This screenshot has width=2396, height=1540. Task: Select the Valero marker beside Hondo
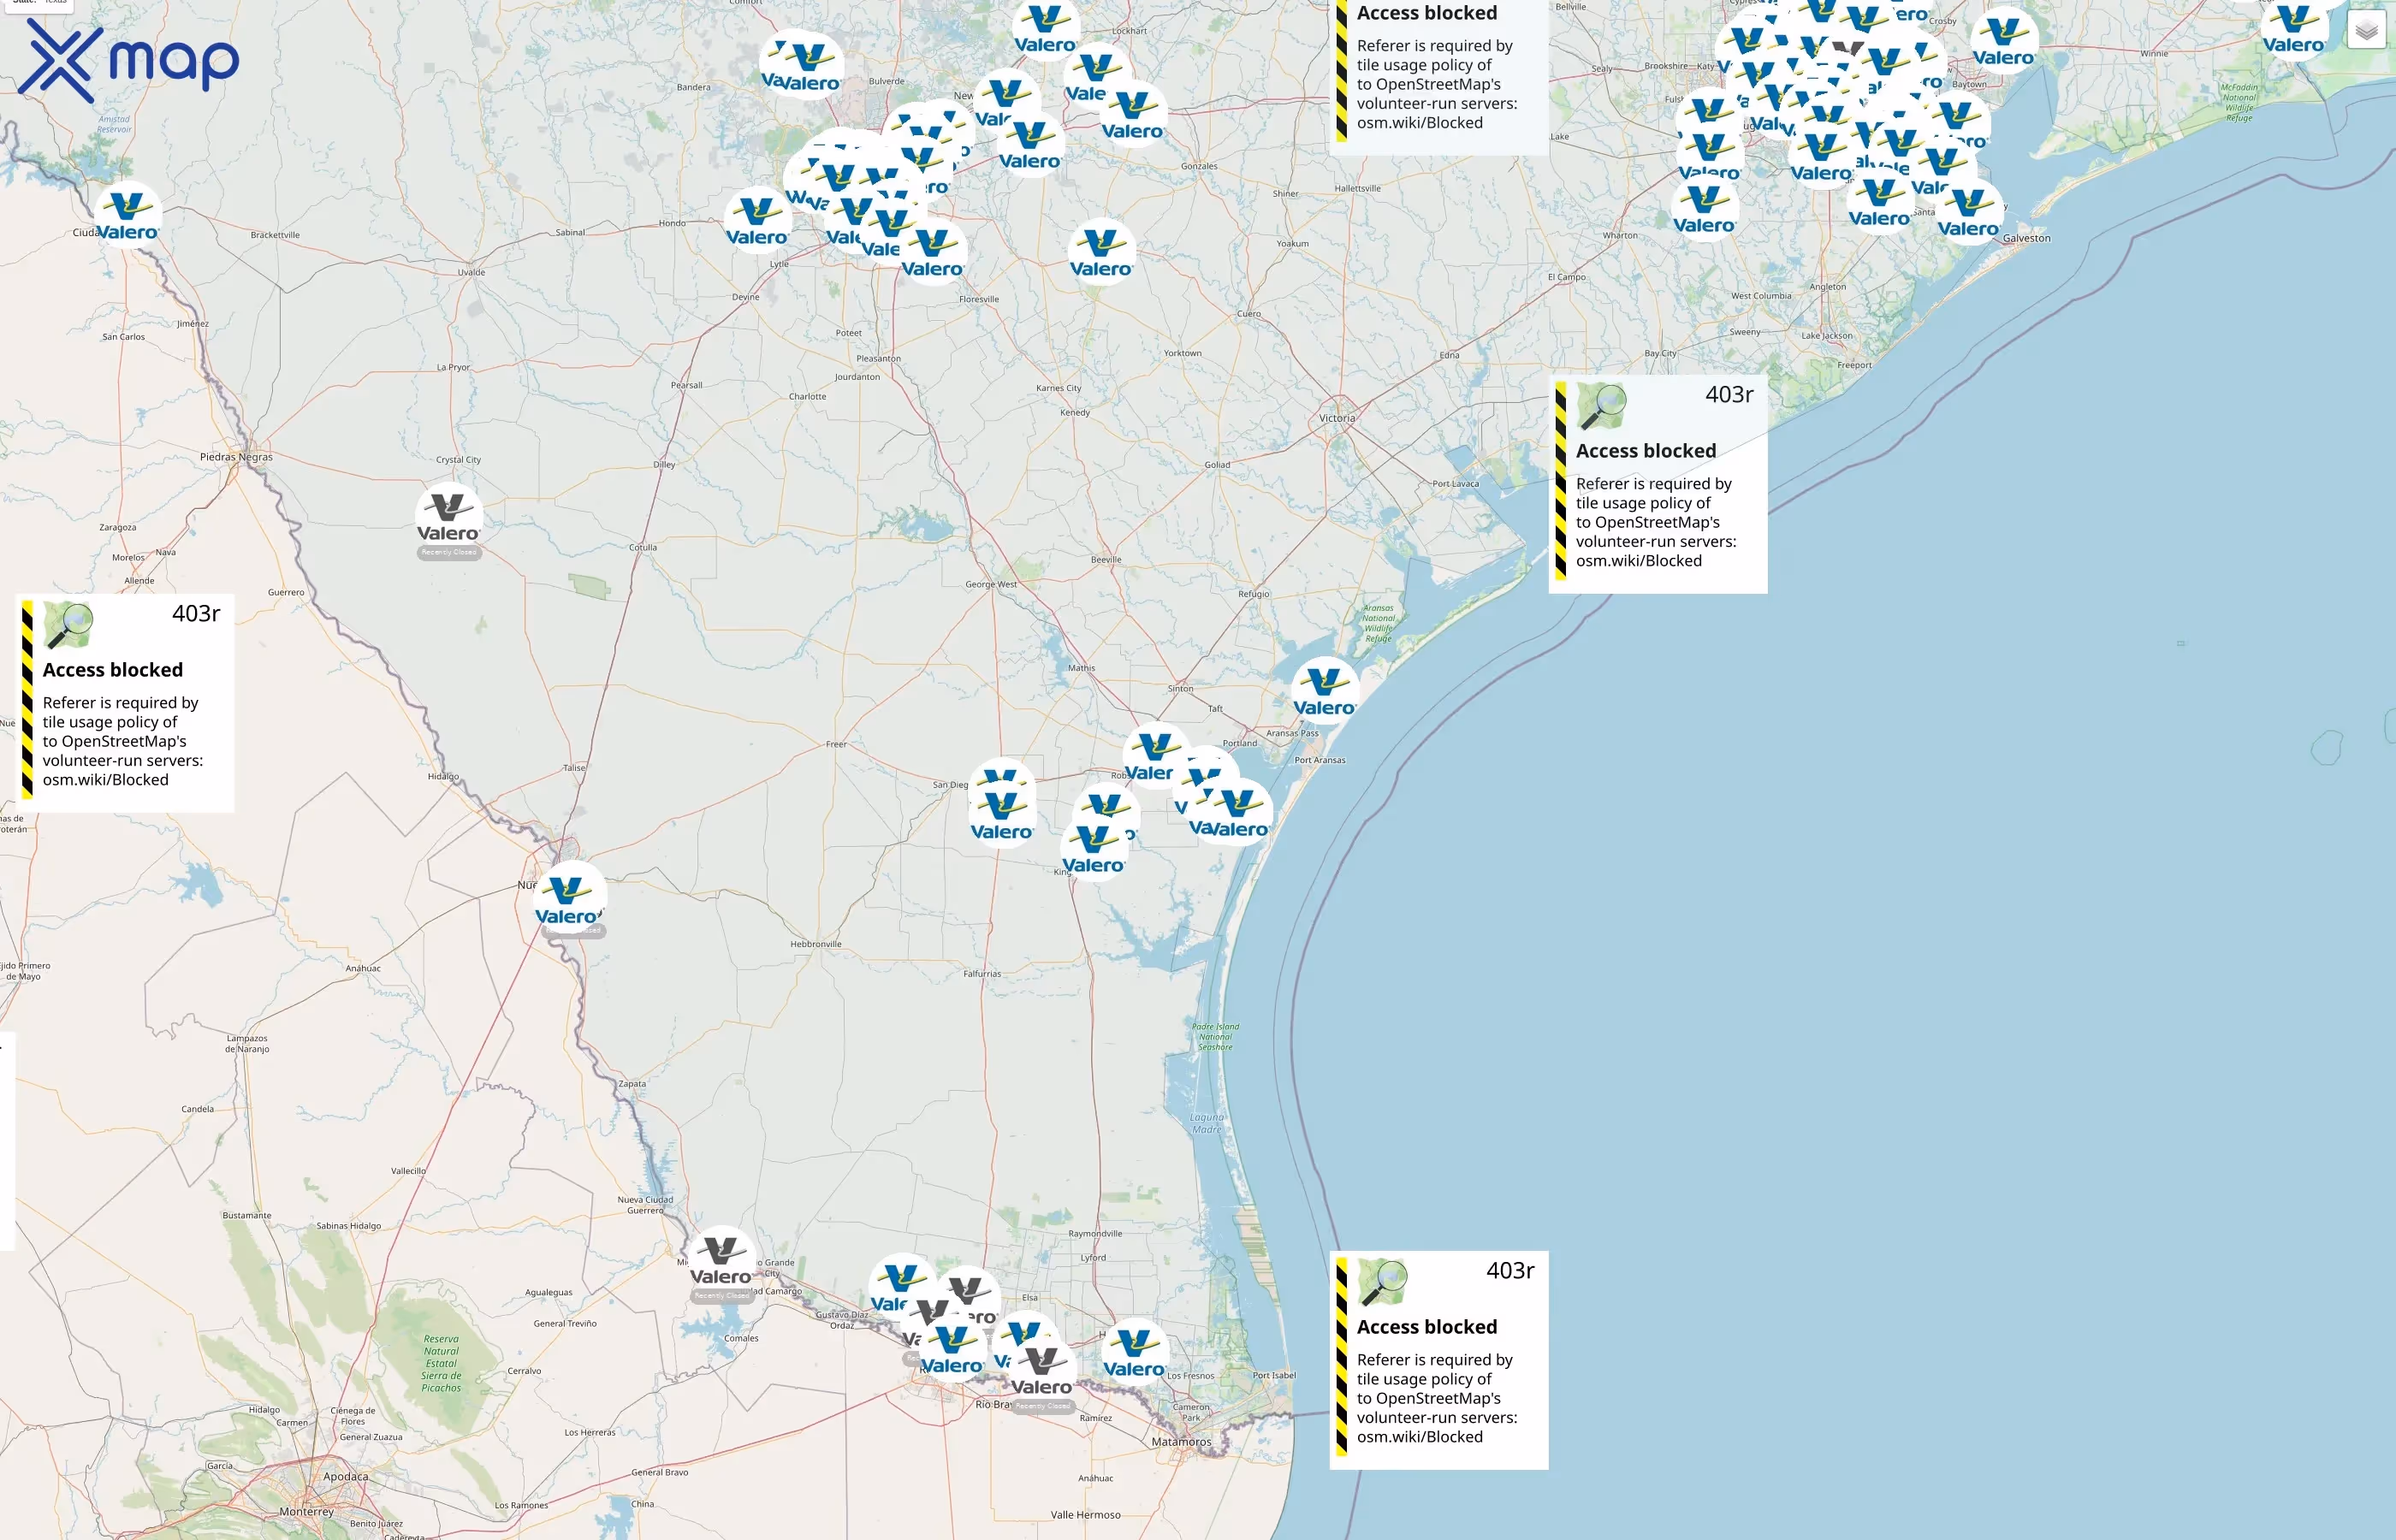757,221
